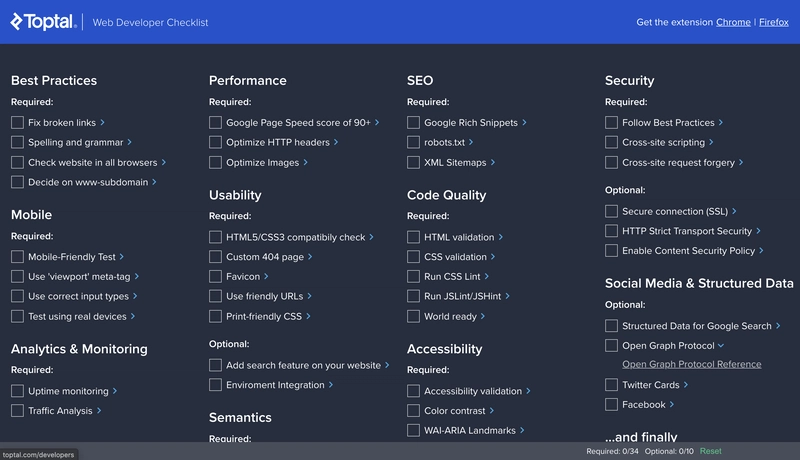Expand the HTML5/CSS3 compatibily check arrow
The height and width of the screenshot is (460, 800).
pyautogui.click(x=371, y=237)
